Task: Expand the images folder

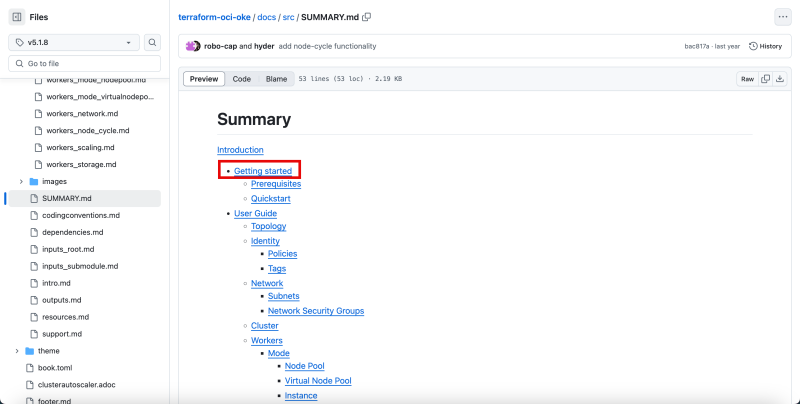Action: click(22, 181)
